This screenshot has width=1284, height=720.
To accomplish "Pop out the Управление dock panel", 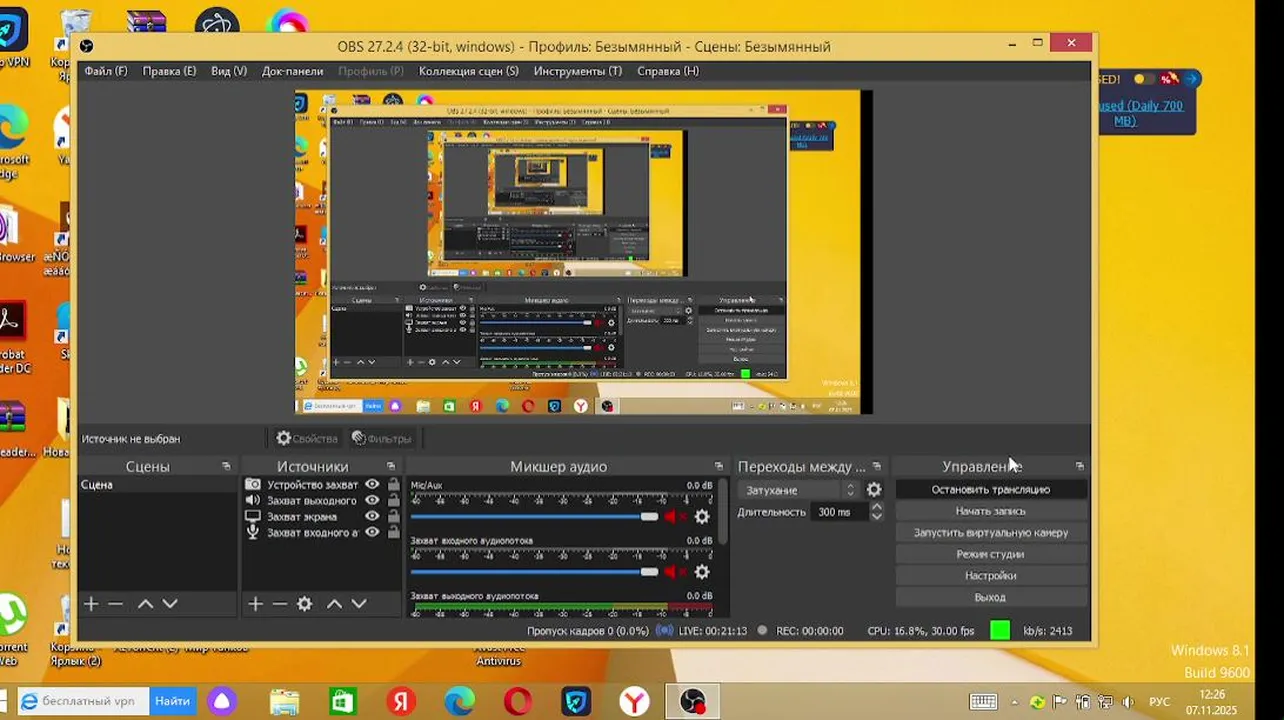I will click(1079, 467).
